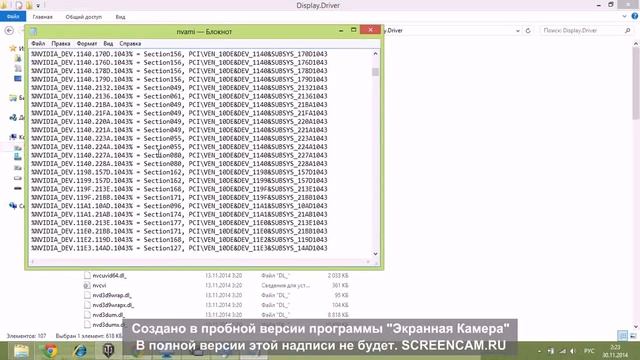Click the nvcvi file's settings-gear icon
Viewport: 640px width, 360px height.
(87, 286)
